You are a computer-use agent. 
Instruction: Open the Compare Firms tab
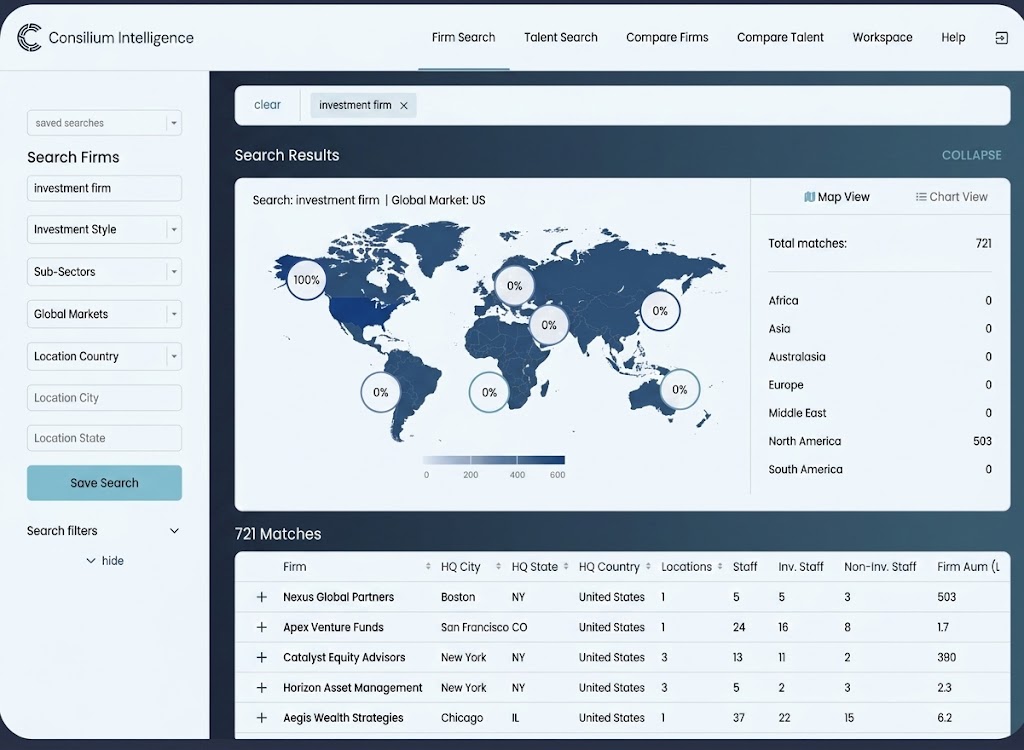click(667, 37)
